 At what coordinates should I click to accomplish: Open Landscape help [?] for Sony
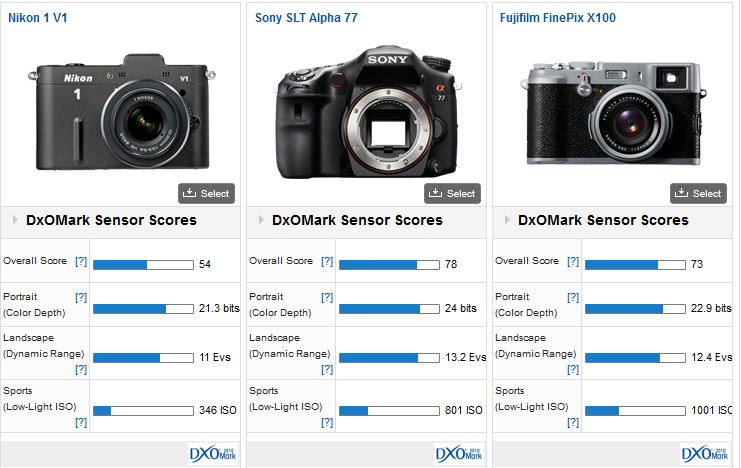click(x=327, y=369)
